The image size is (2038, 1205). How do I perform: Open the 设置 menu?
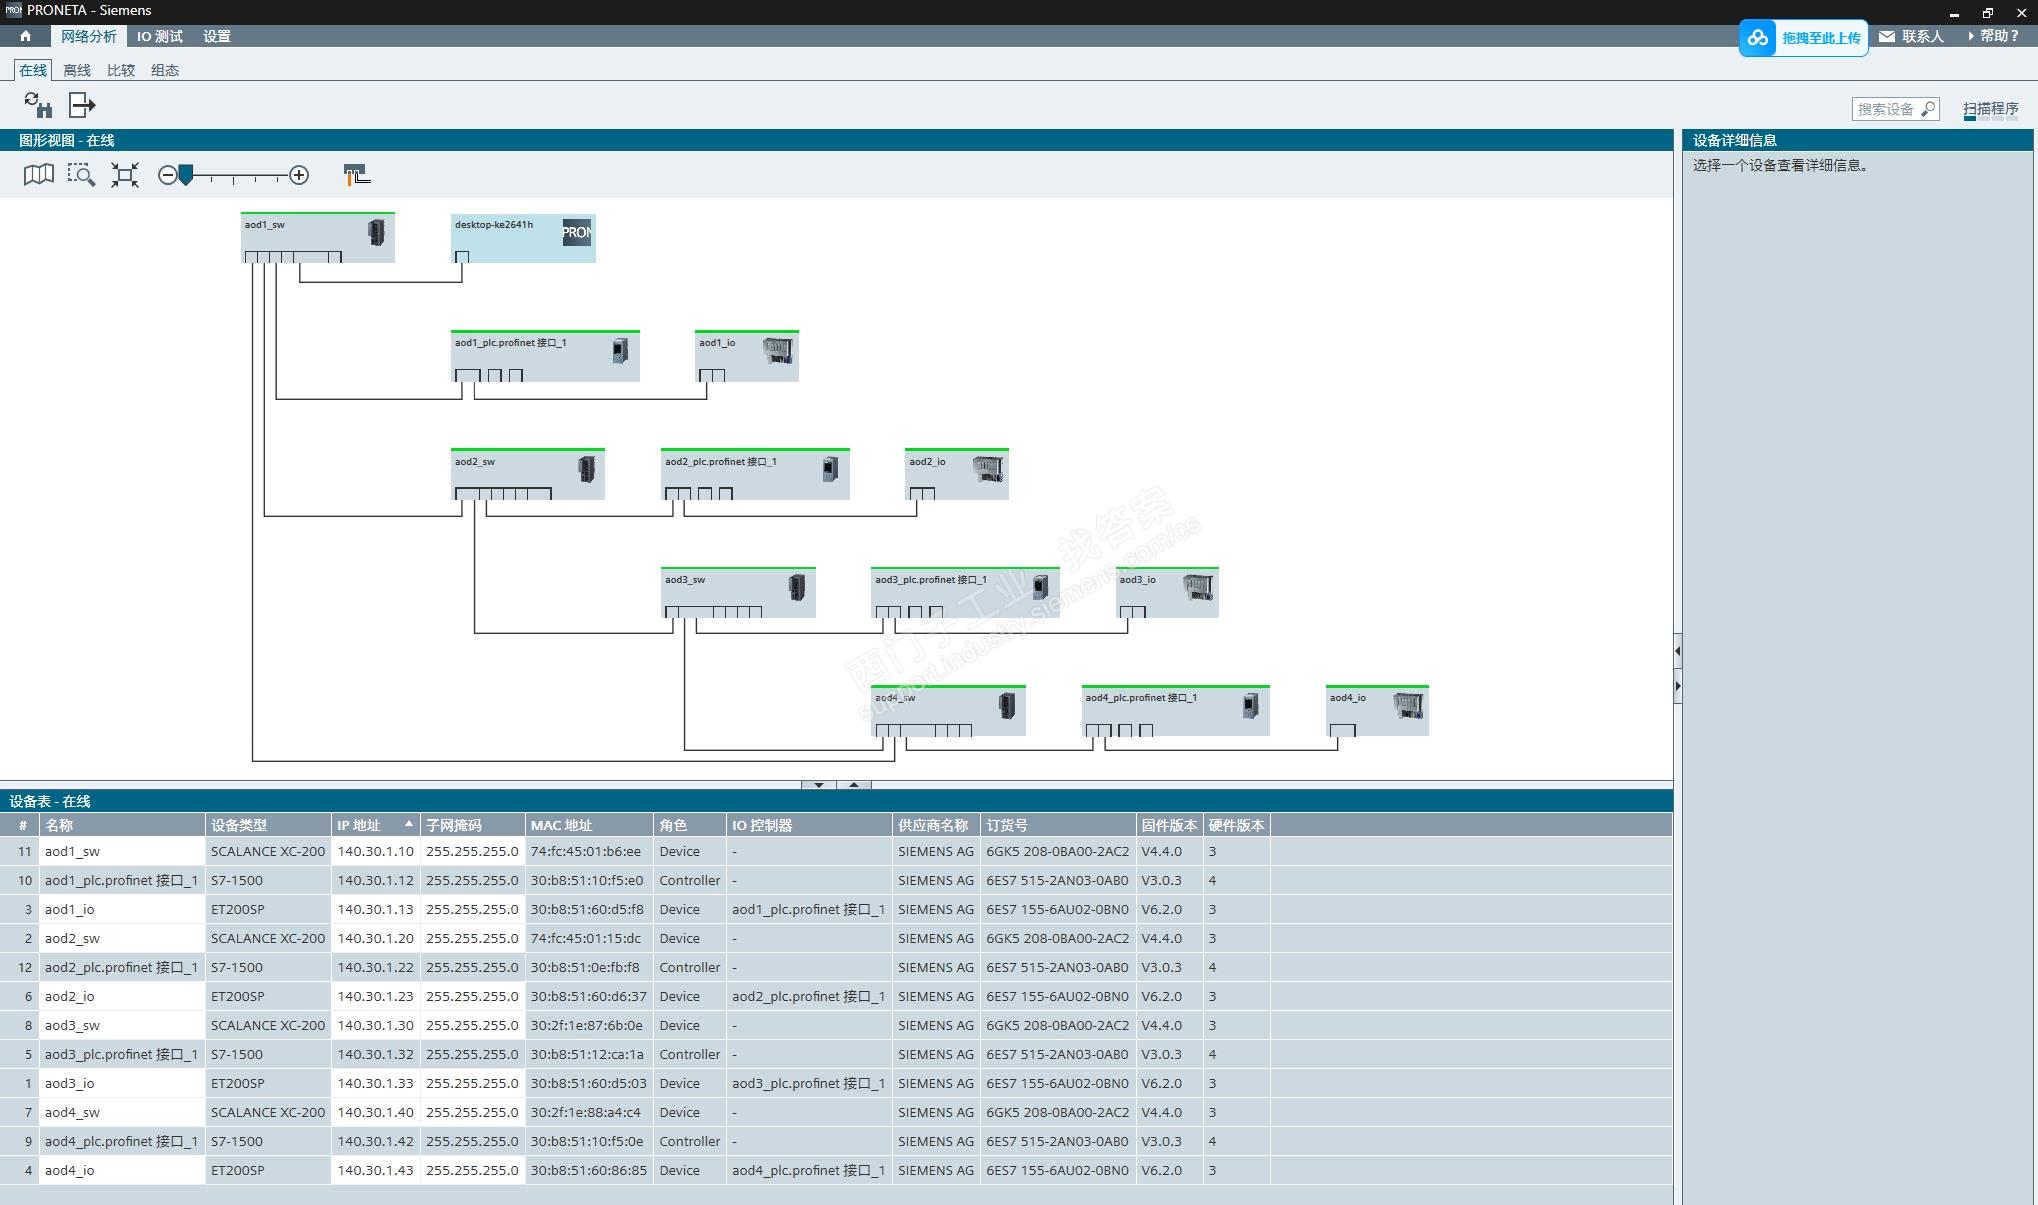pyautogui.click(x=216, y=36)
